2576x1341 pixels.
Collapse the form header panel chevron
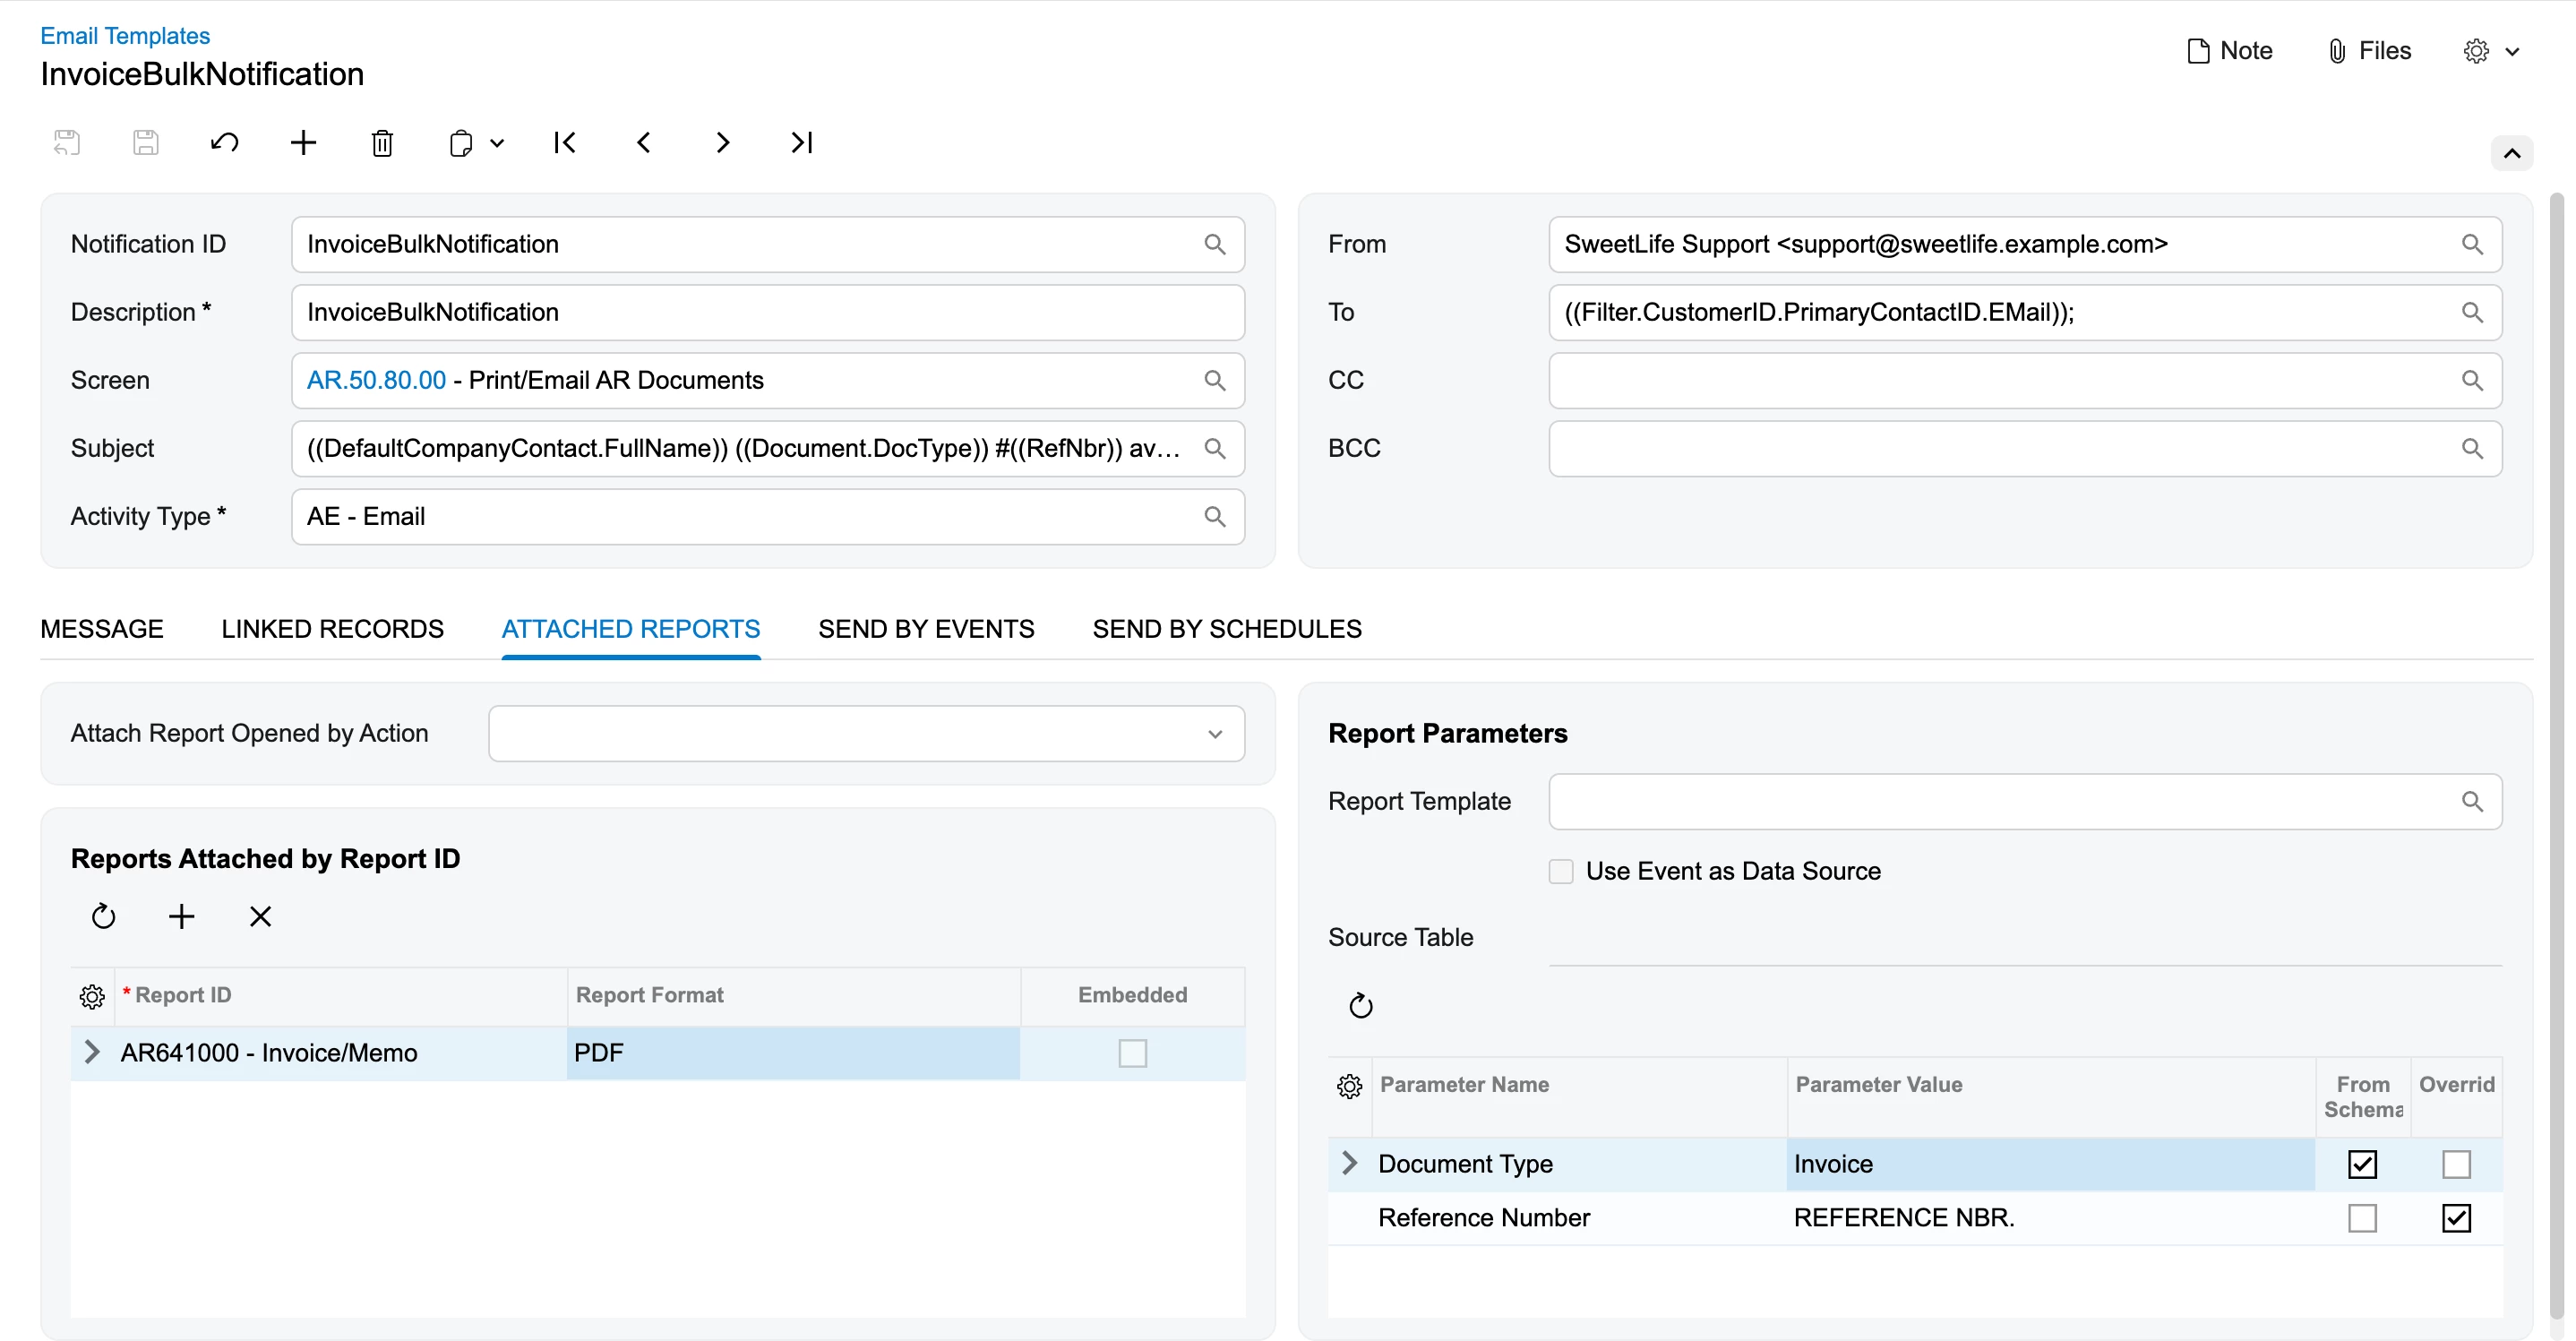tap(2511, 153)
